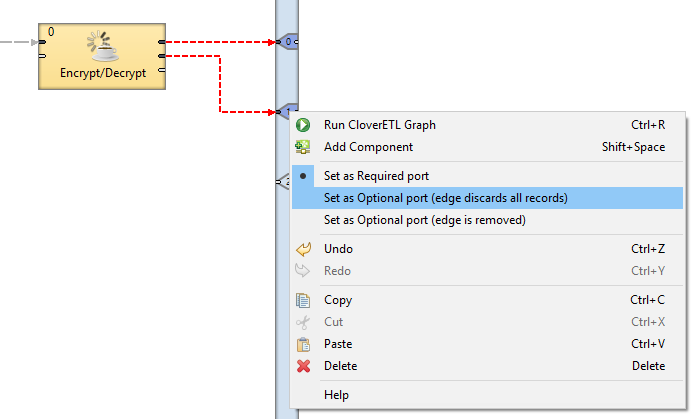Select Redo in the context menu
Viewport: 700px width, 419px height.
[488, 271]
